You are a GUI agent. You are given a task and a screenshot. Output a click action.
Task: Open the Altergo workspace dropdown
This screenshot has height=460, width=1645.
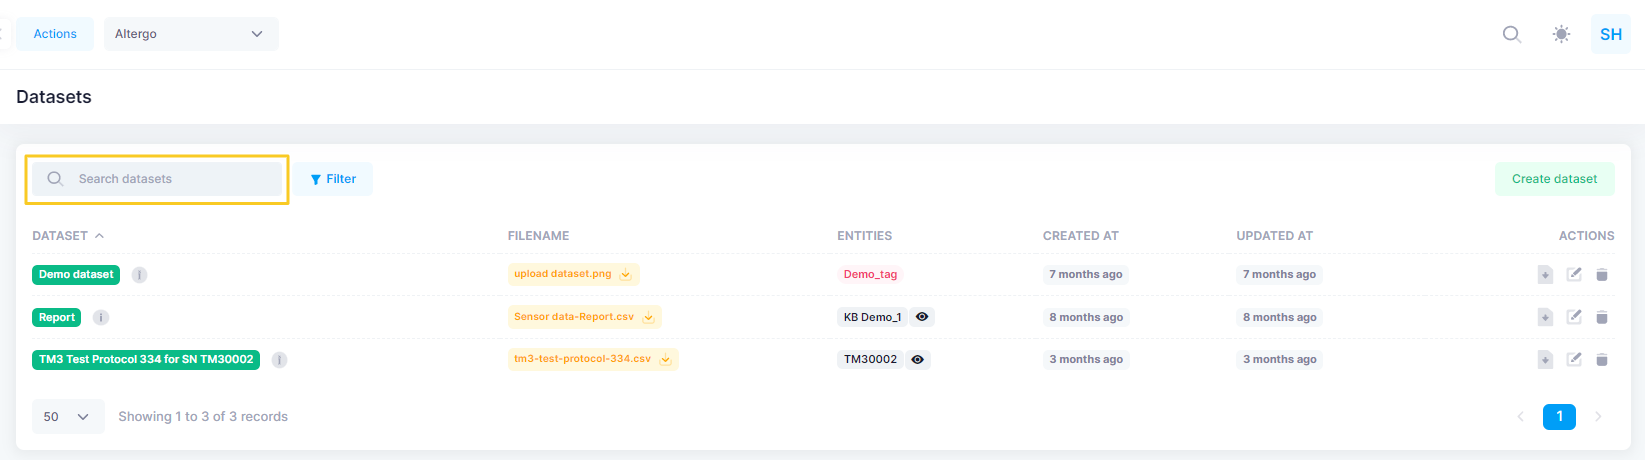(191, 34)
